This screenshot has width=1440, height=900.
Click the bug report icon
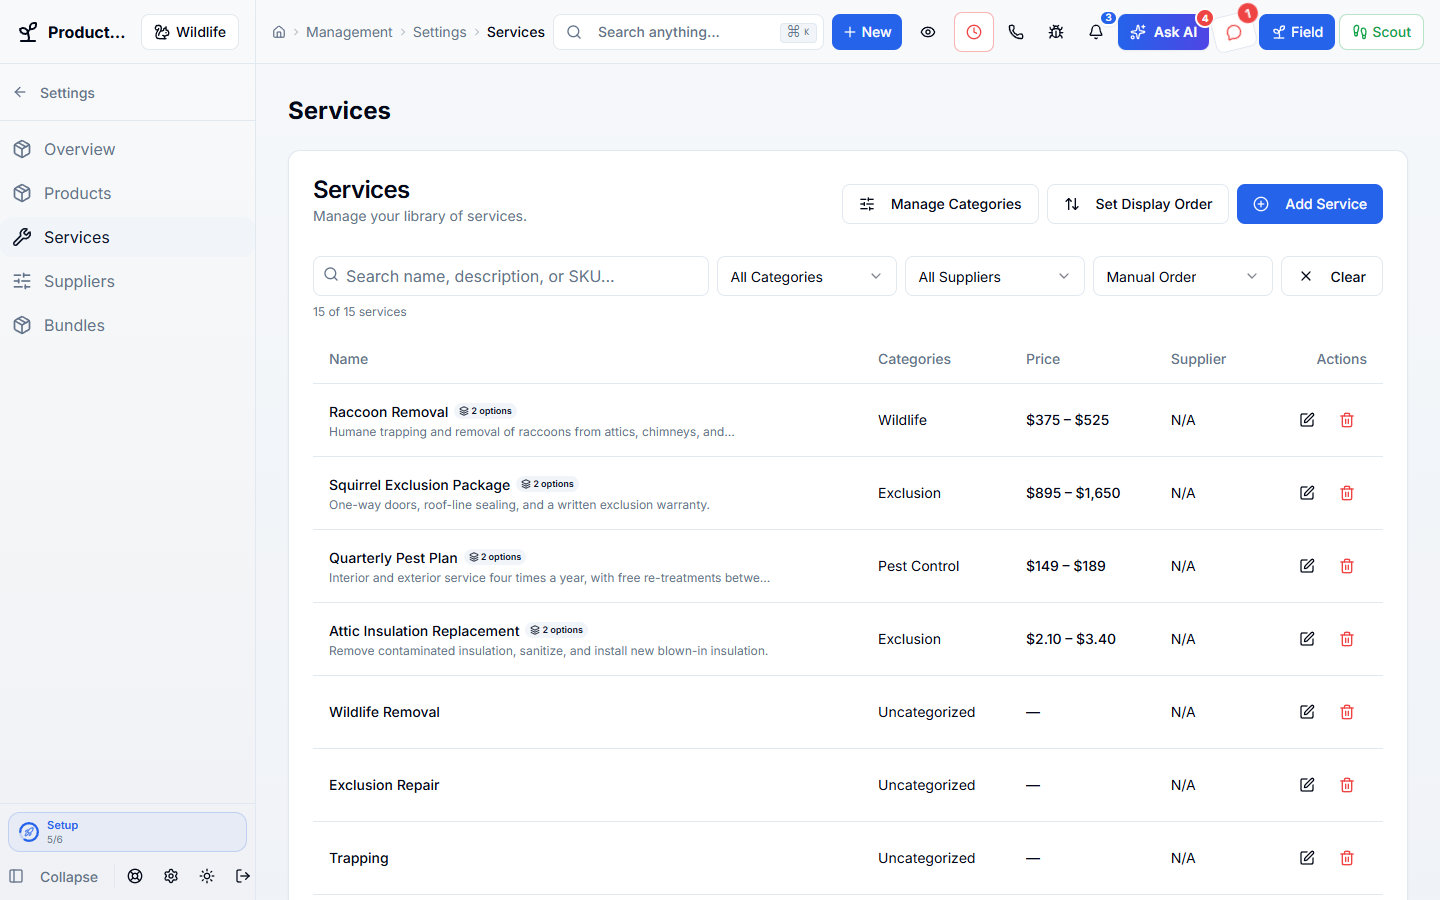tap(1056, 32)
